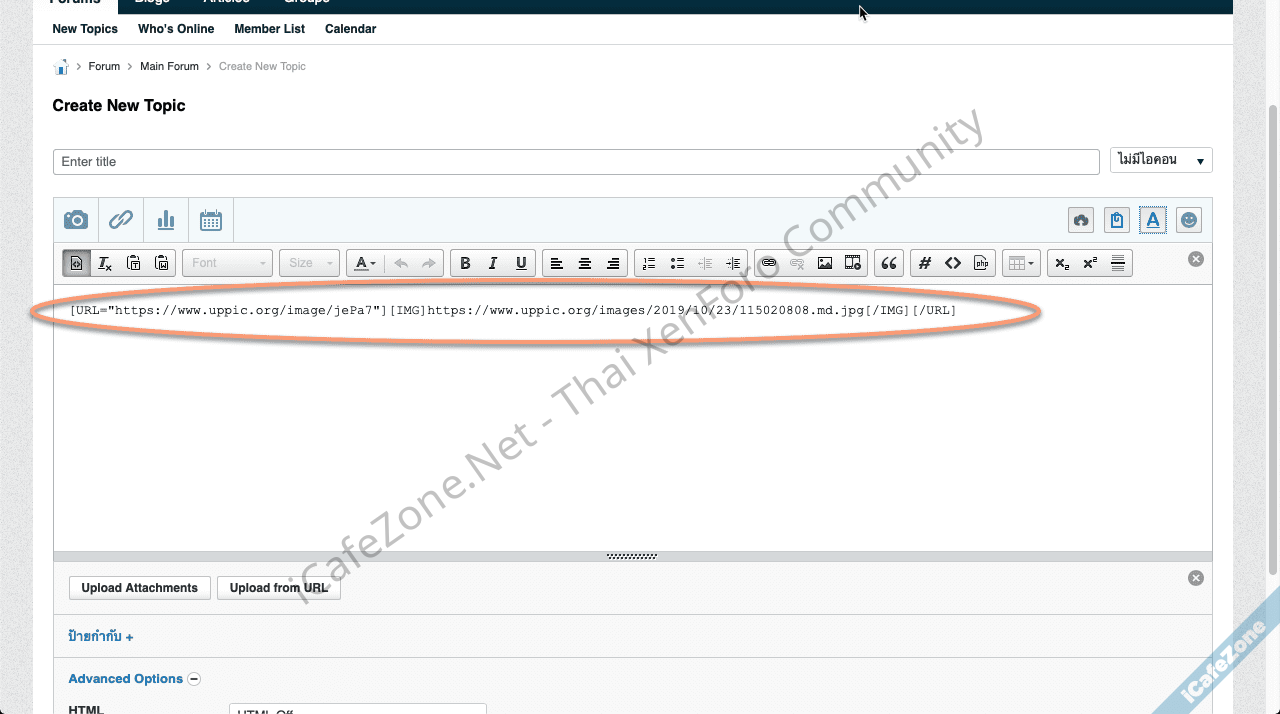1280x714 pixels.
Task: Open the topic icon dropdown
Action: (x=1160, y=160)
